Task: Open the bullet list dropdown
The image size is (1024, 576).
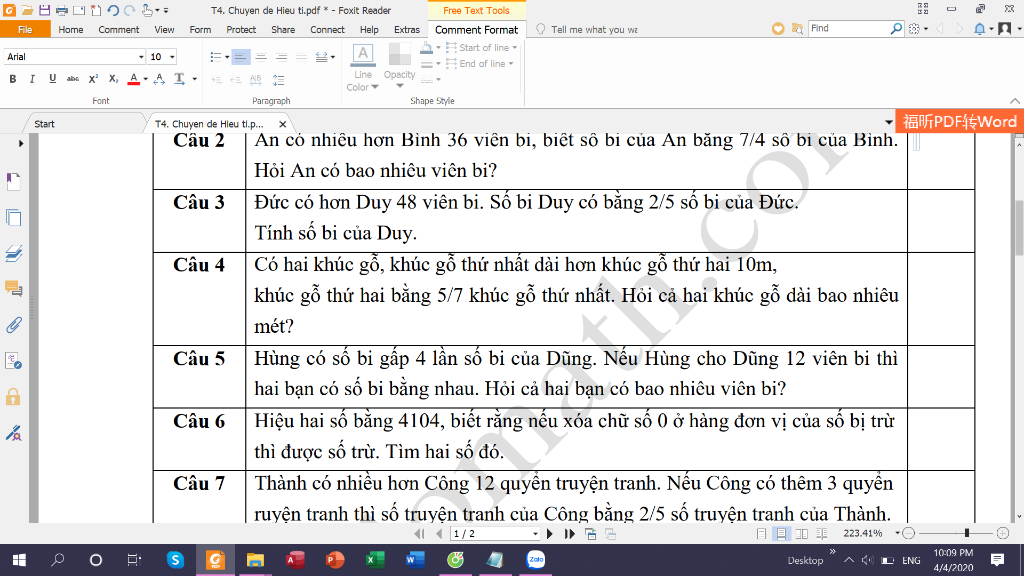Action: click(x=227, y=57)
